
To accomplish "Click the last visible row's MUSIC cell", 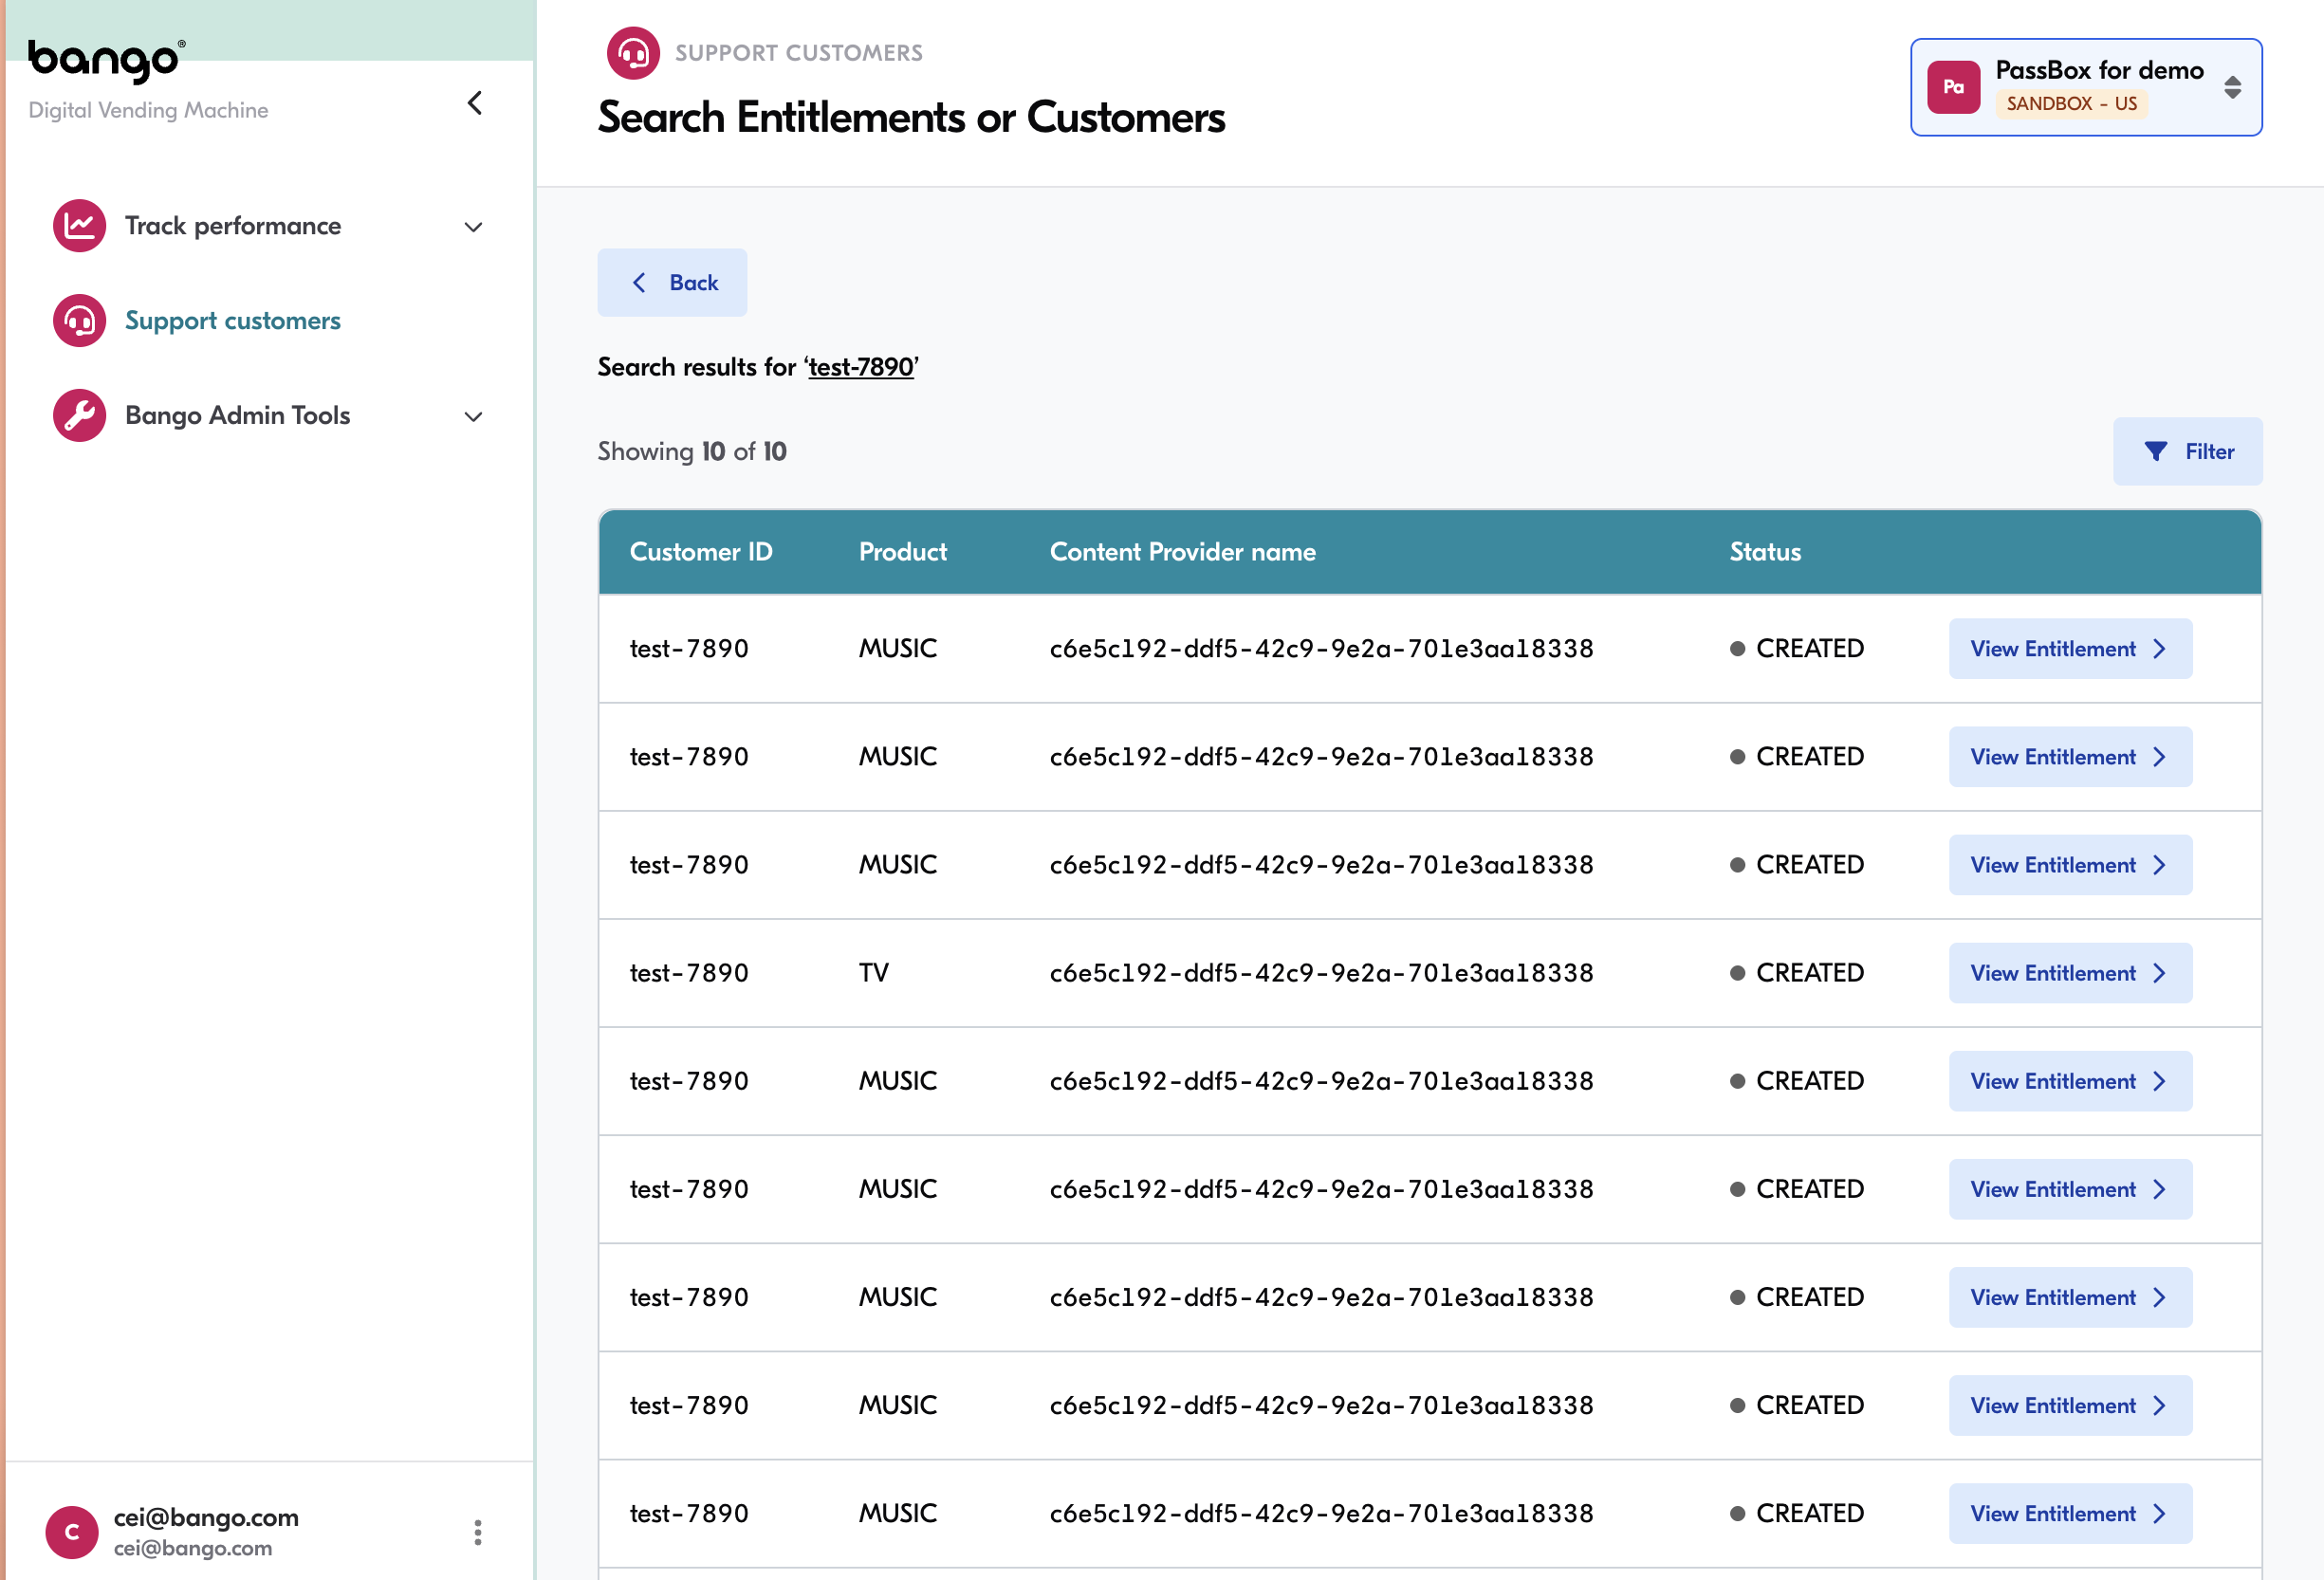I will click(897, 1513).
